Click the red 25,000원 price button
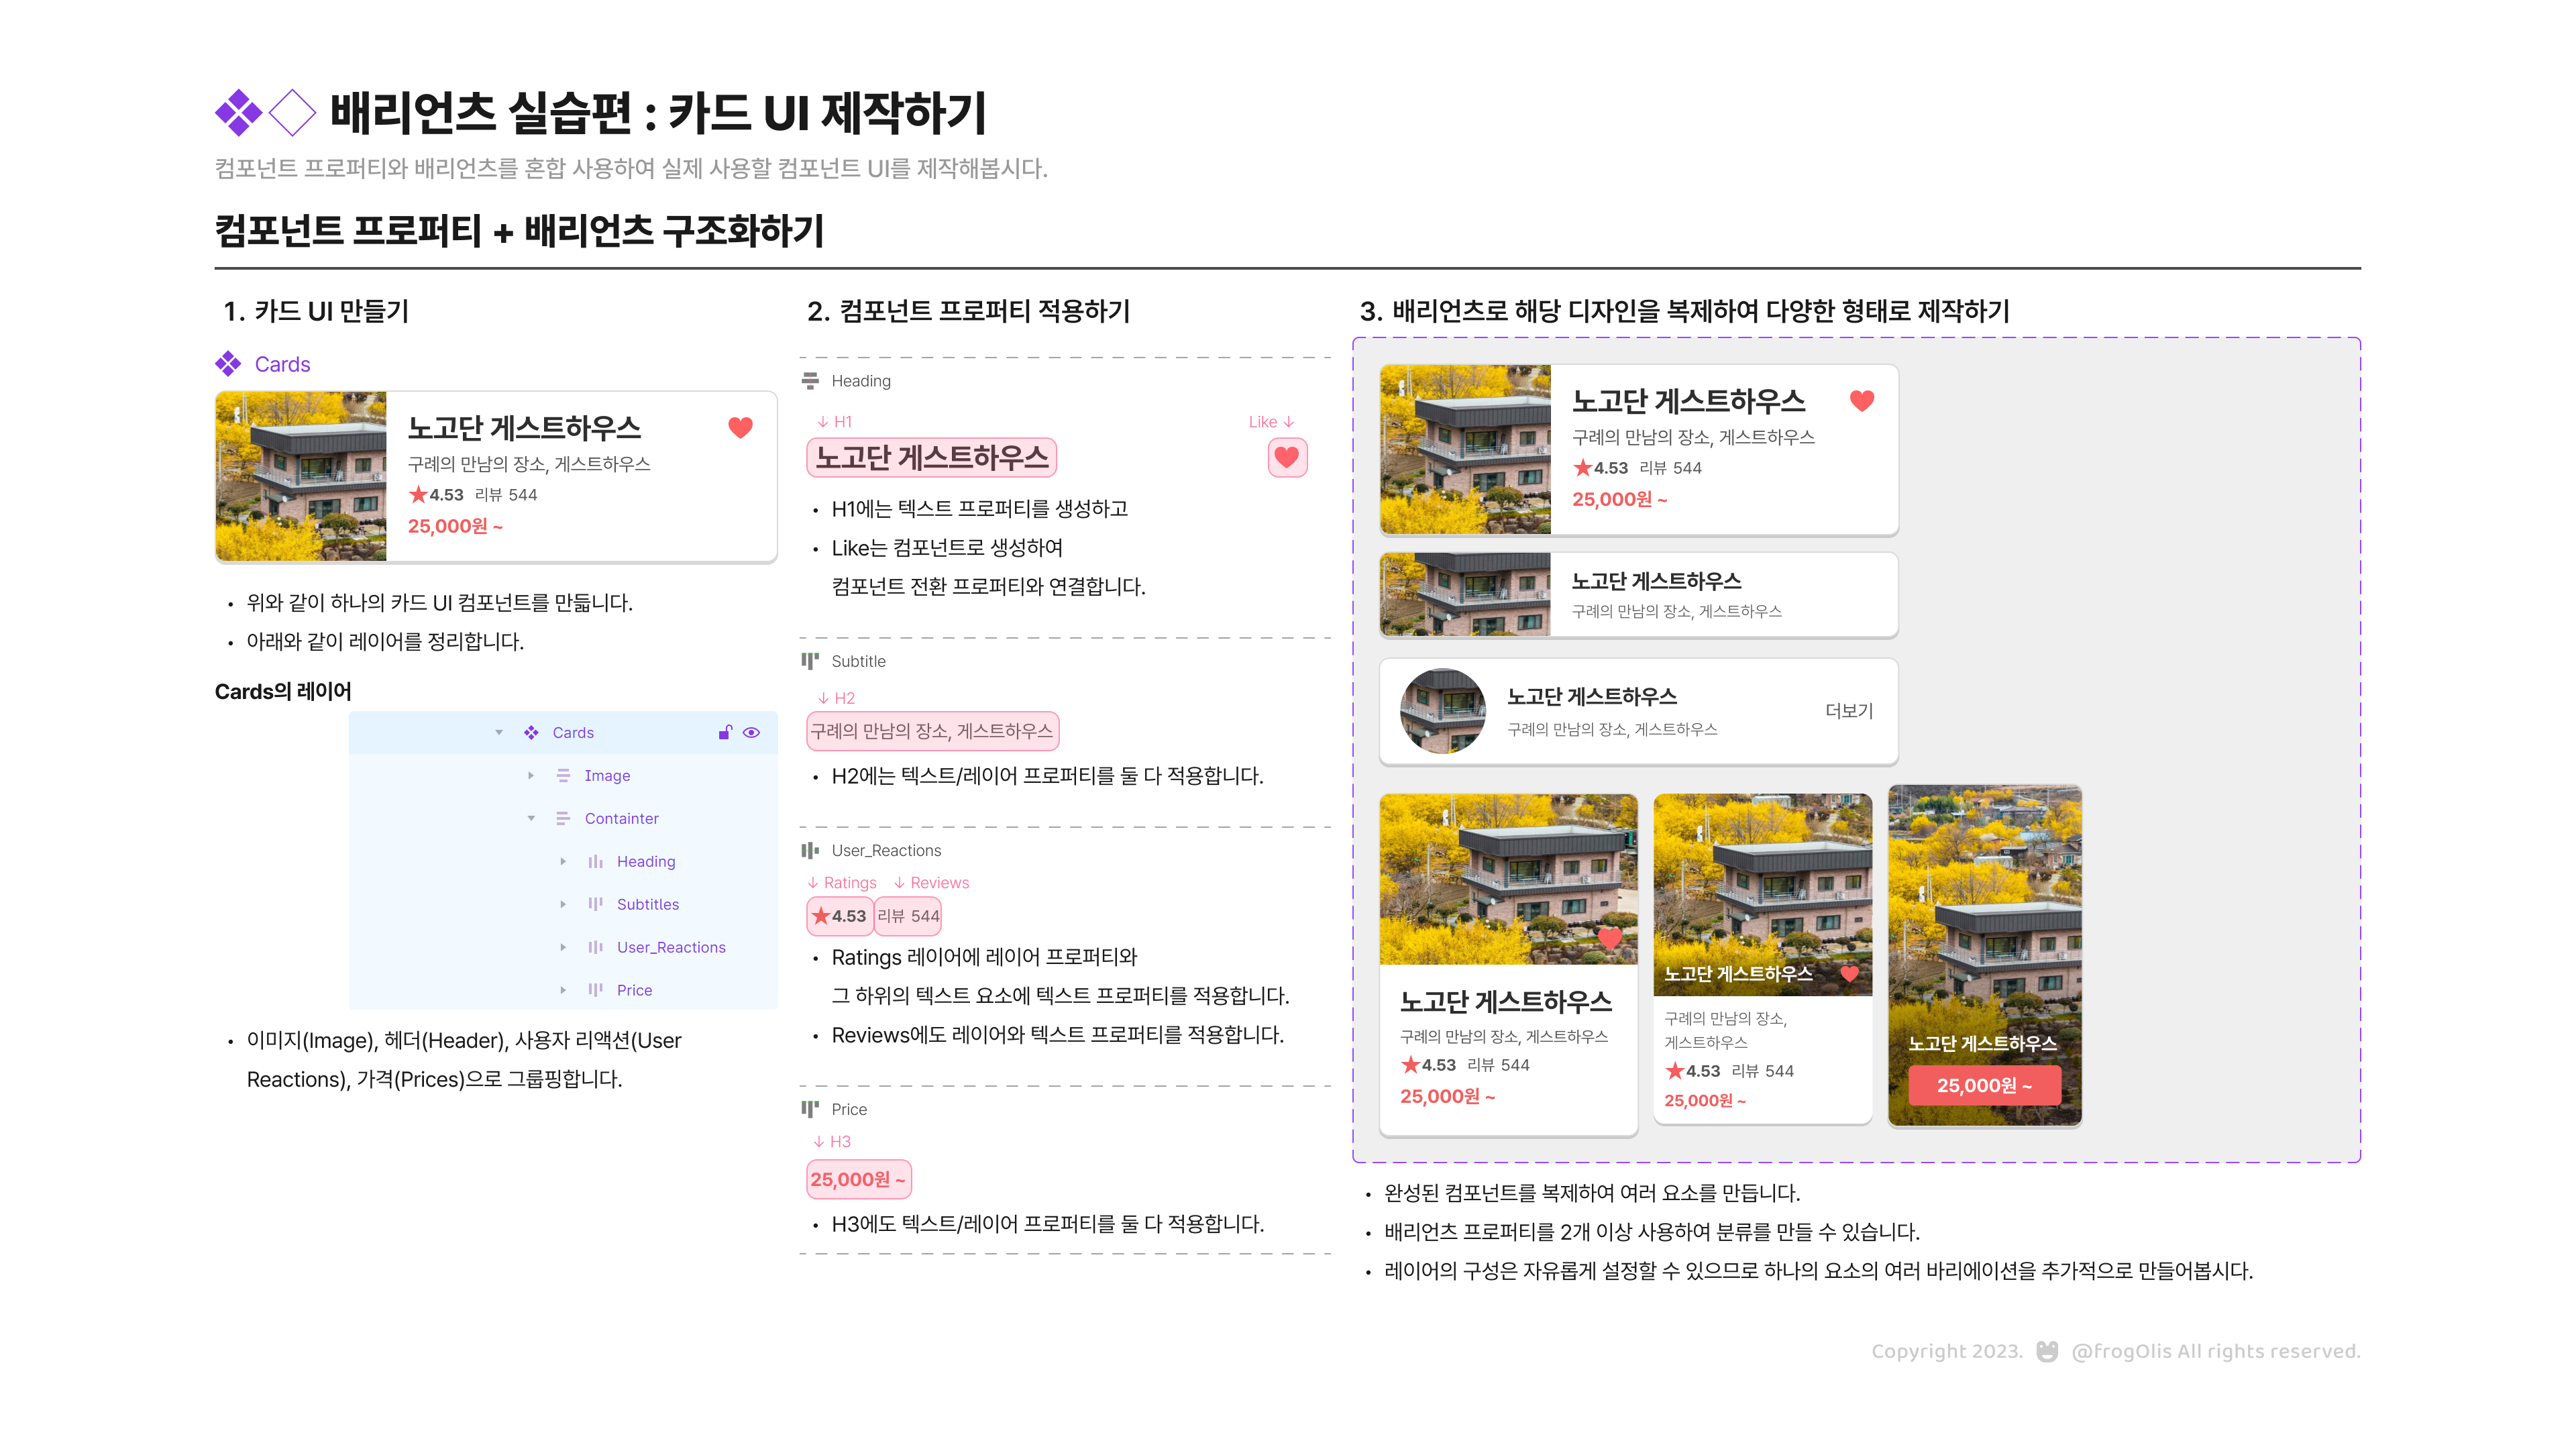The width and height of the screenshot is (2576, 1449). tap(1984, 1085)
